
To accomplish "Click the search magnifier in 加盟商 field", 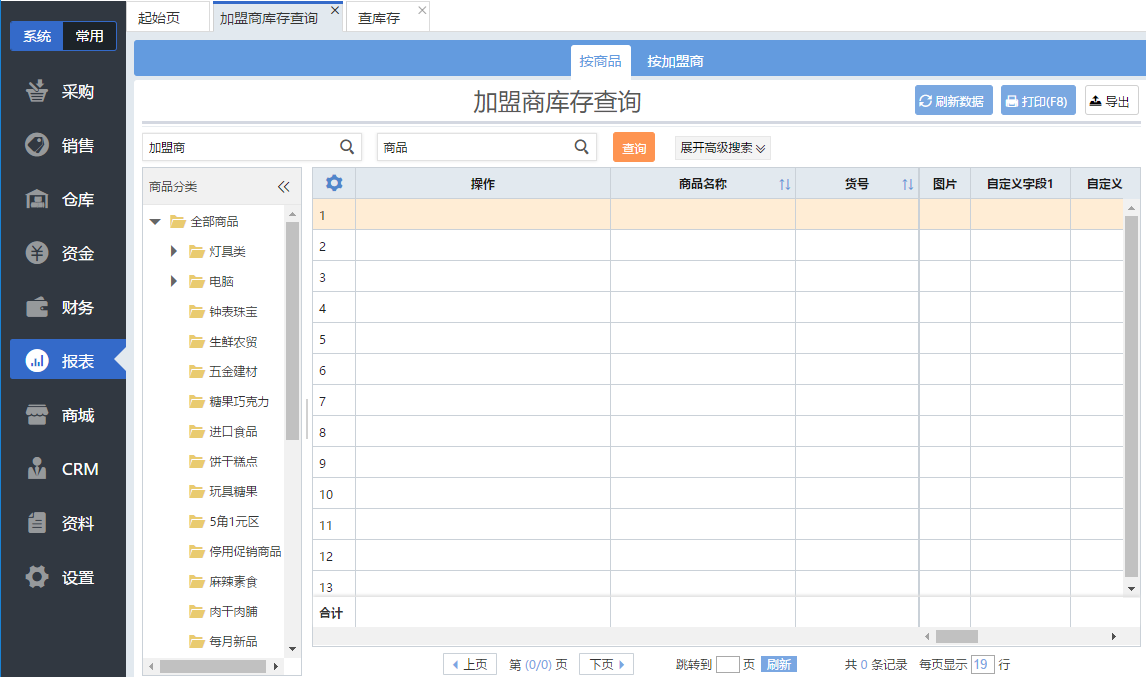I will pos(347,147).
